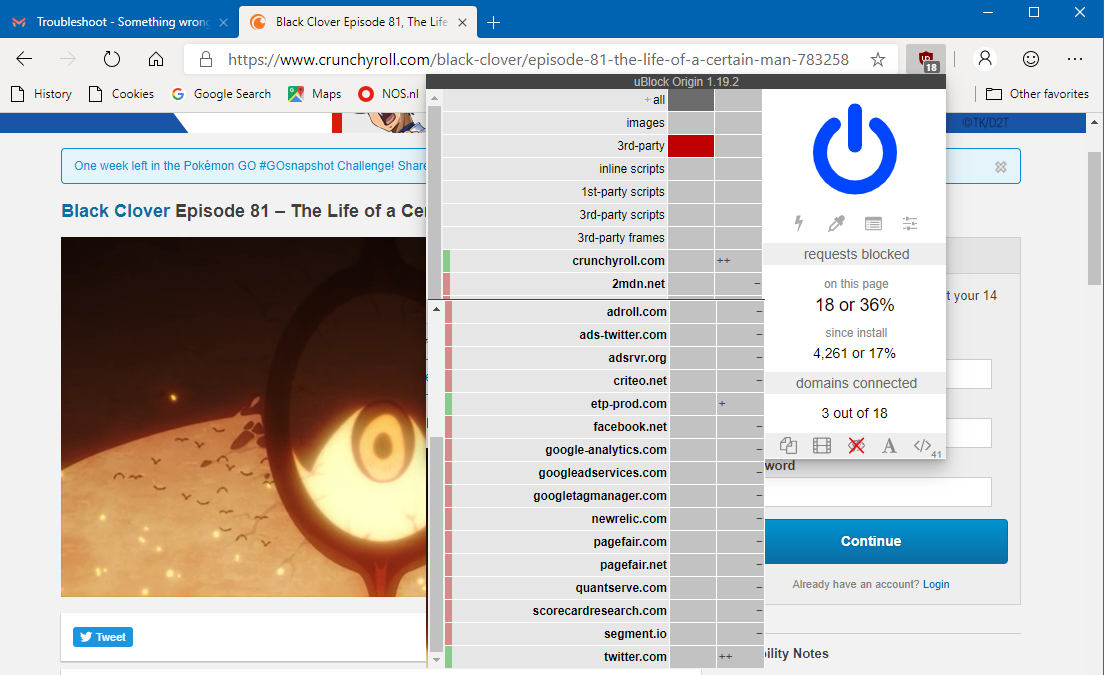Image resolution: width=1104 pixels, height=675 pixels.
Task: Select the 3rd-party frames row
Action: click(555, 238)
